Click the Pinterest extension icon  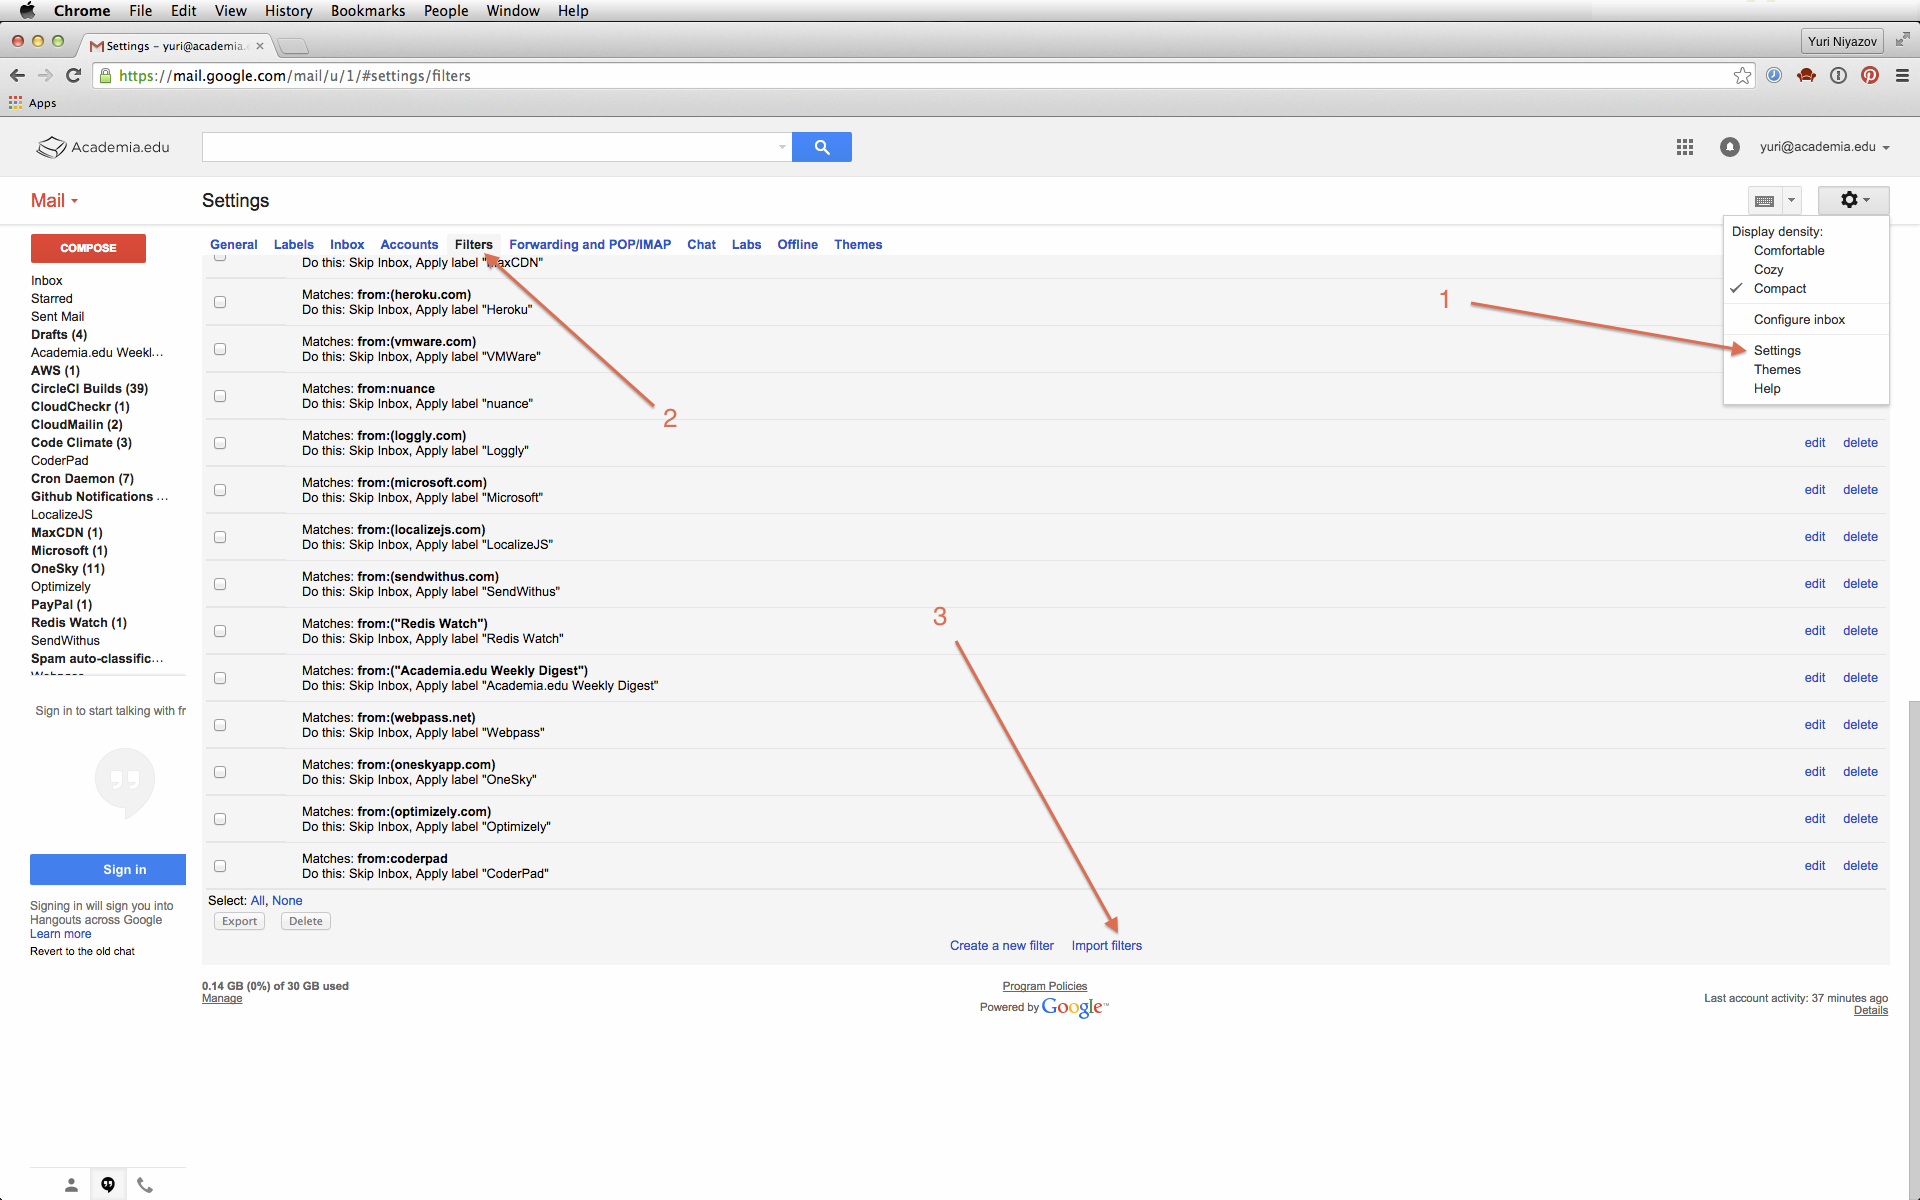pyautogui.click(x=1870, y=76)
